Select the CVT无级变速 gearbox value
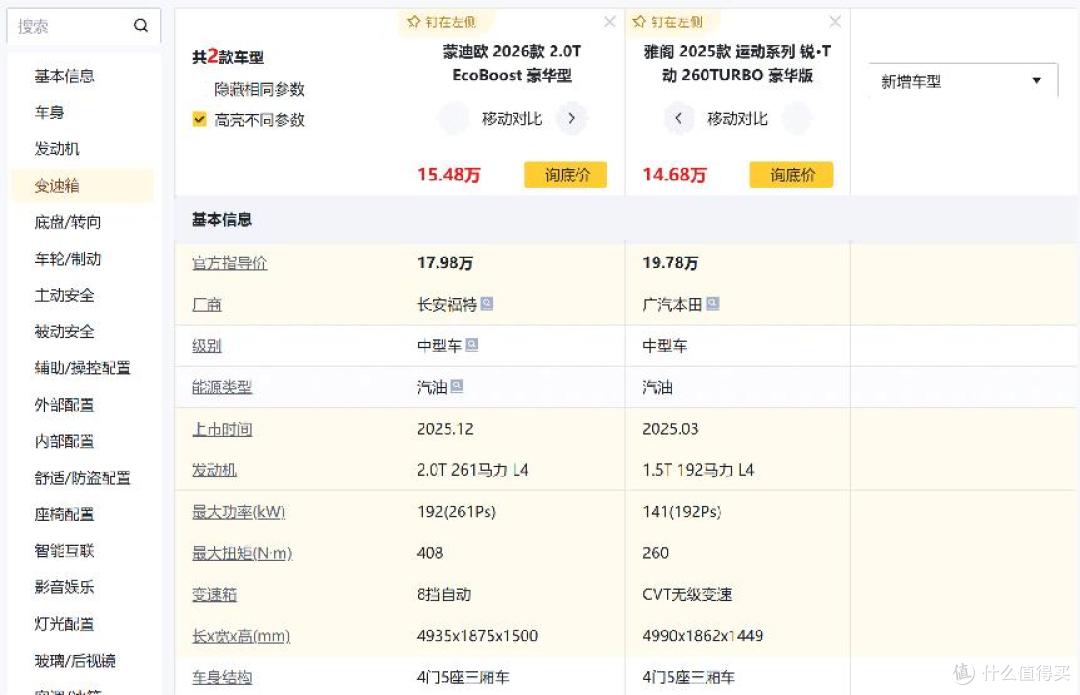 tap(687, 594)
